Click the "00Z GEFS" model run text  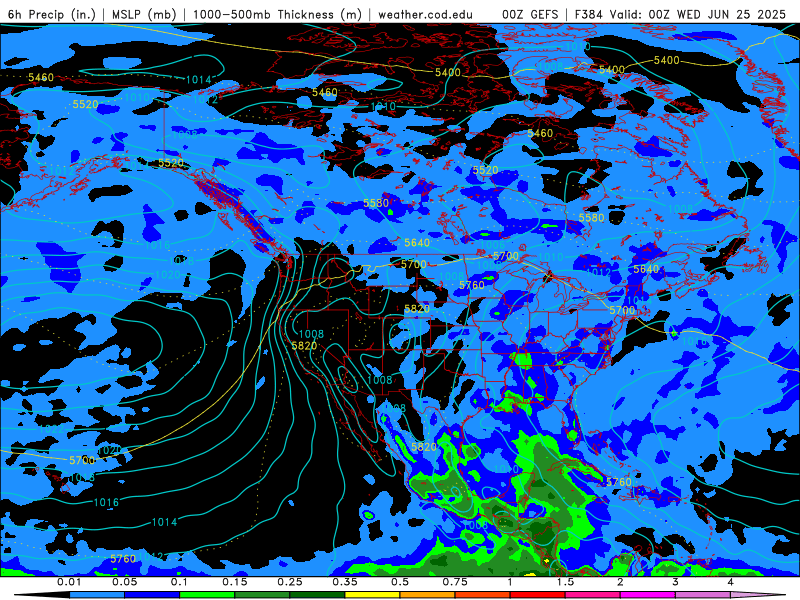click(x=530, y=14)
